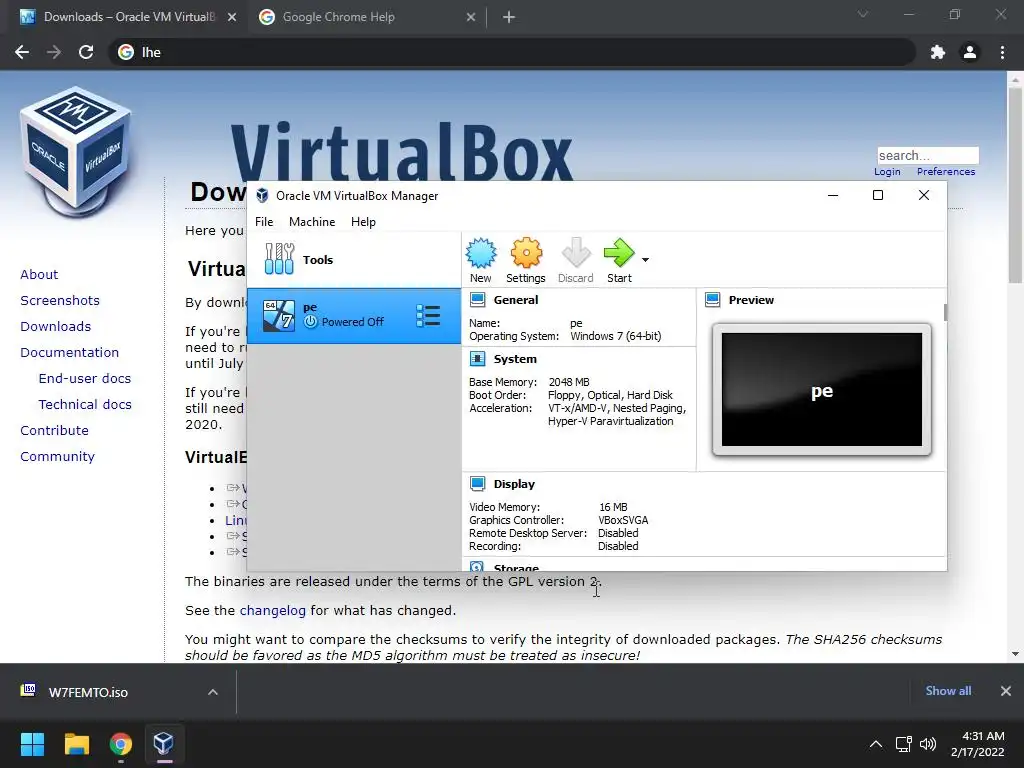Screen dimensions: 1024x768
Task: Close the Chrome downloads bar
Action: click(x=1006, y=691)
